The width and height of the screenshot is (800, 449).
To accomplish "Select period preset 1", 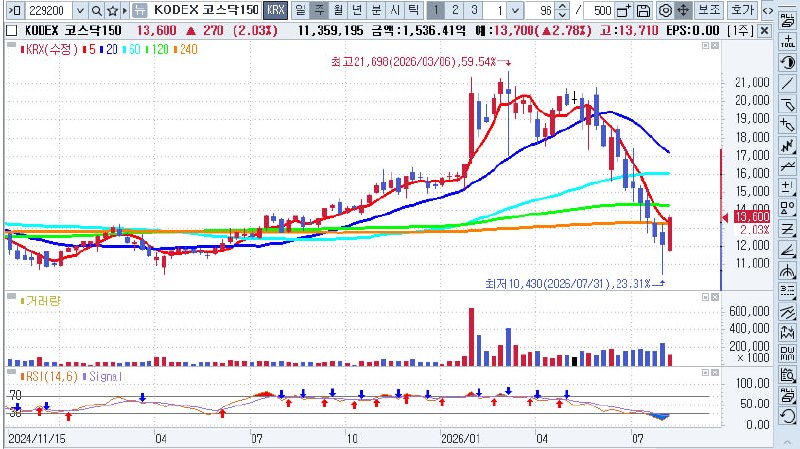I will [436, 10].
